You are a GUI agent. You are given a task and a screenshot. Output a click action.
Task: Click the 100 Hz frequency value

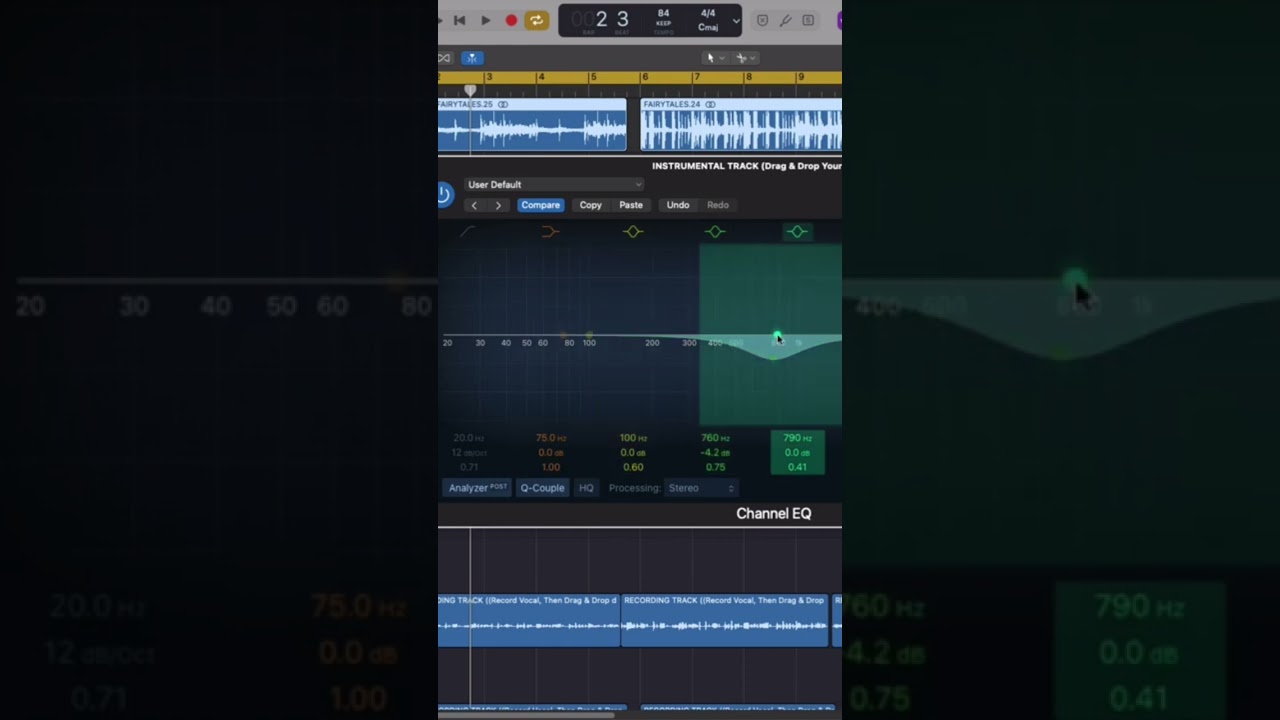point(633,438)
